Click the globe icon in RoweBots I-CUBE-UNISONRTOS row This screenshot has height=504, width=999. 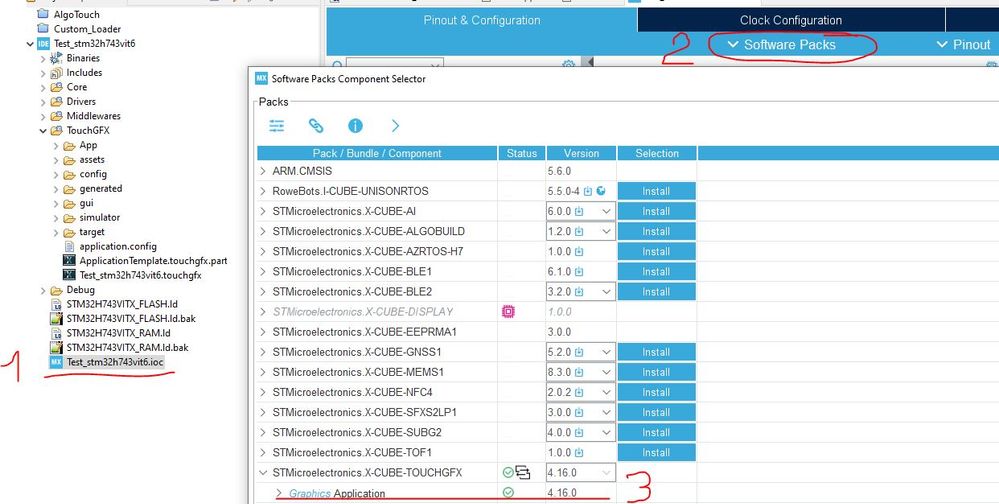[601, 191]
